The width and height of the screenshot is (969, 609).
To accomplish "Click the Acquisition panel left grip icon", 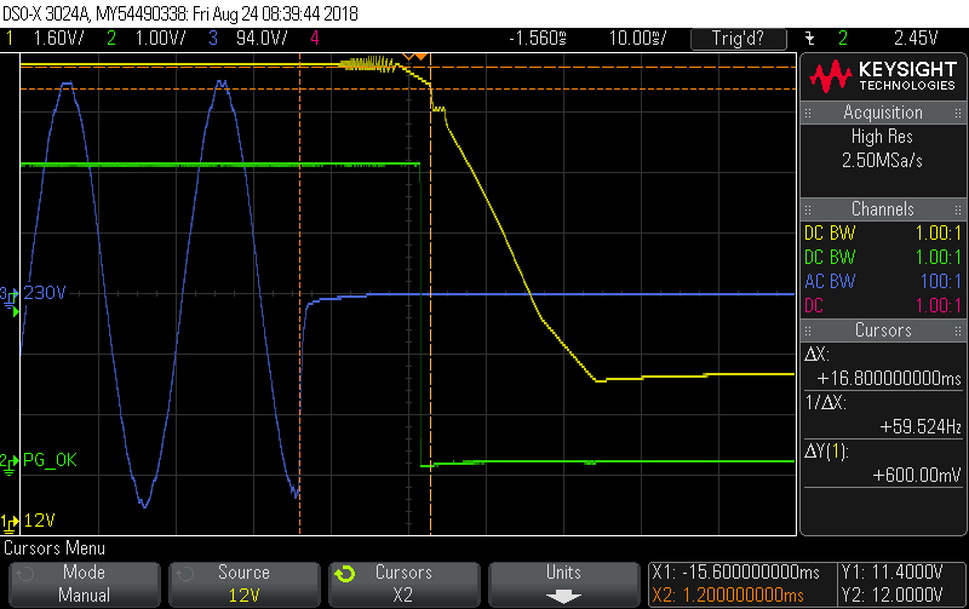I will [x=808, y=113].
